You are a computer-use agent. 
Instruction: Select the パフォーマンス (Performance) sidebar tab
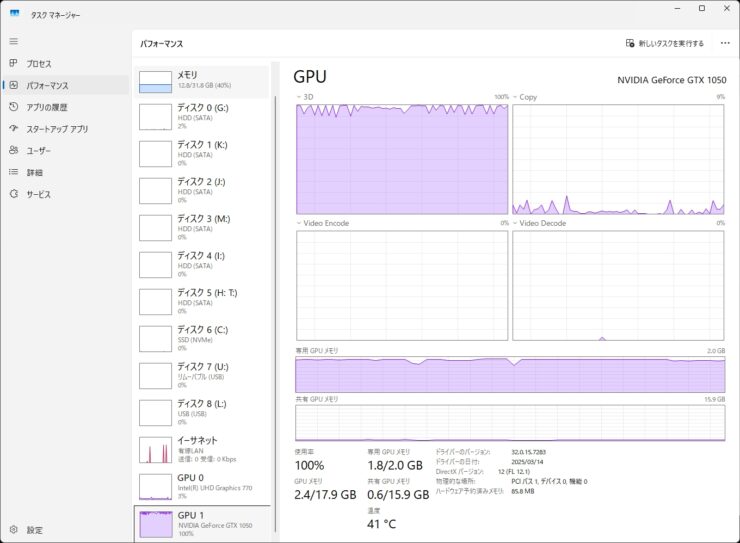[x=46, y=86]
